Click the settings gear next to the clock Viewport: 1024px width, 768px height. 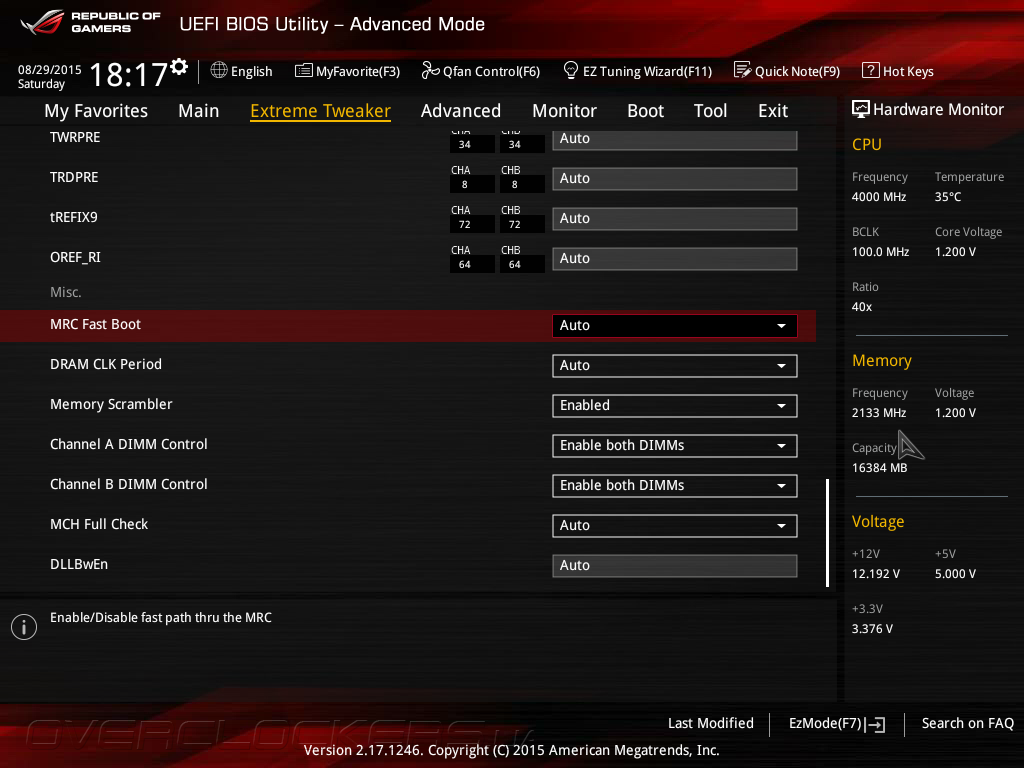tap(179, 66)
